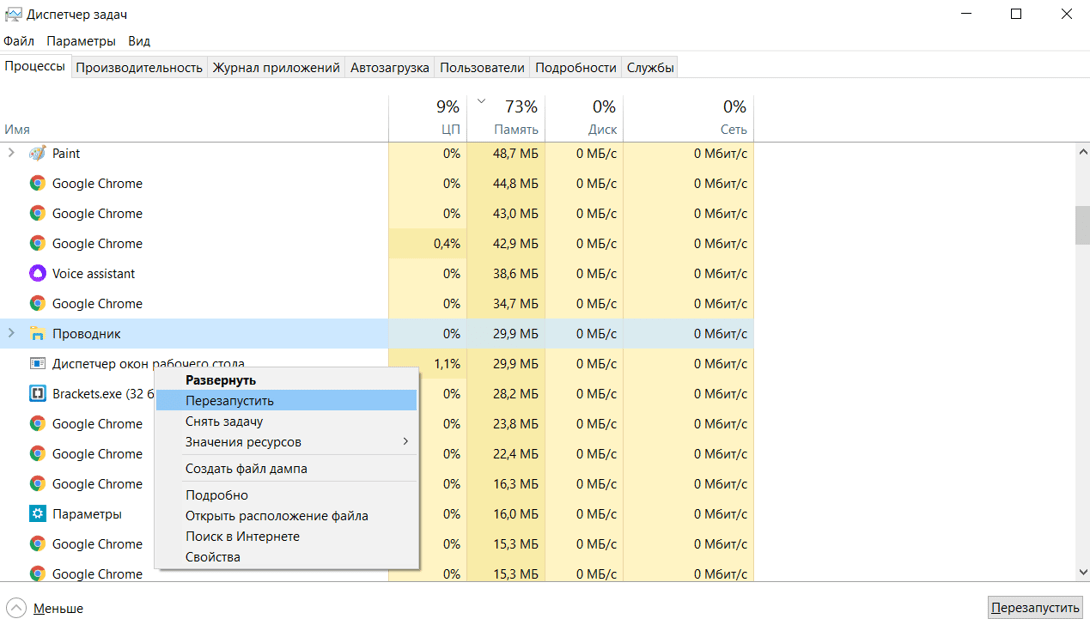Expand the Проводник process group arrow

[x=12, y=333]
